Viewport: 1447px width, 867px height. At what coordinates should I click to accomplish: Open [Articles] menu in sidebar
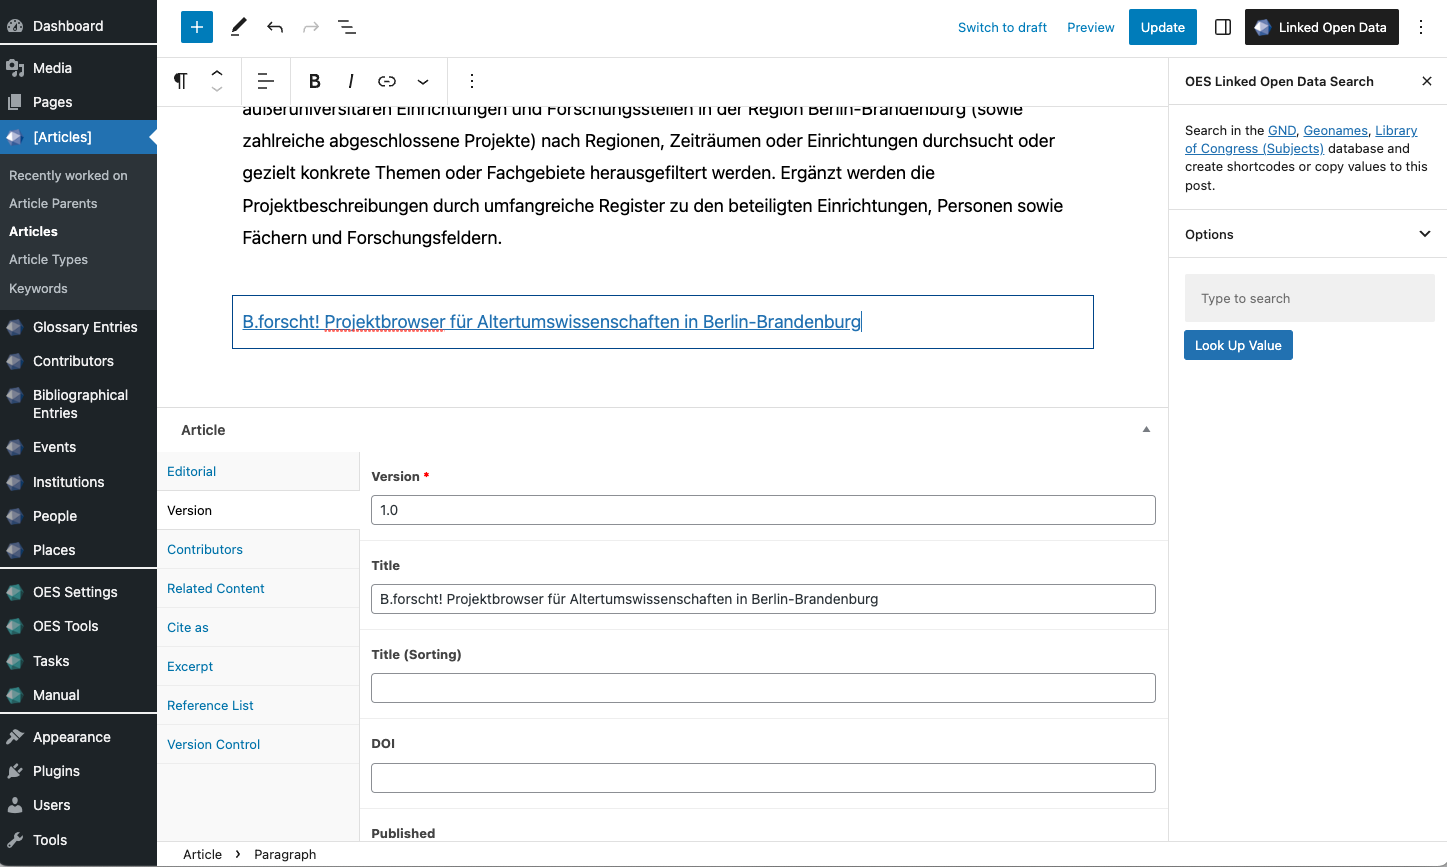click(78, 137)
